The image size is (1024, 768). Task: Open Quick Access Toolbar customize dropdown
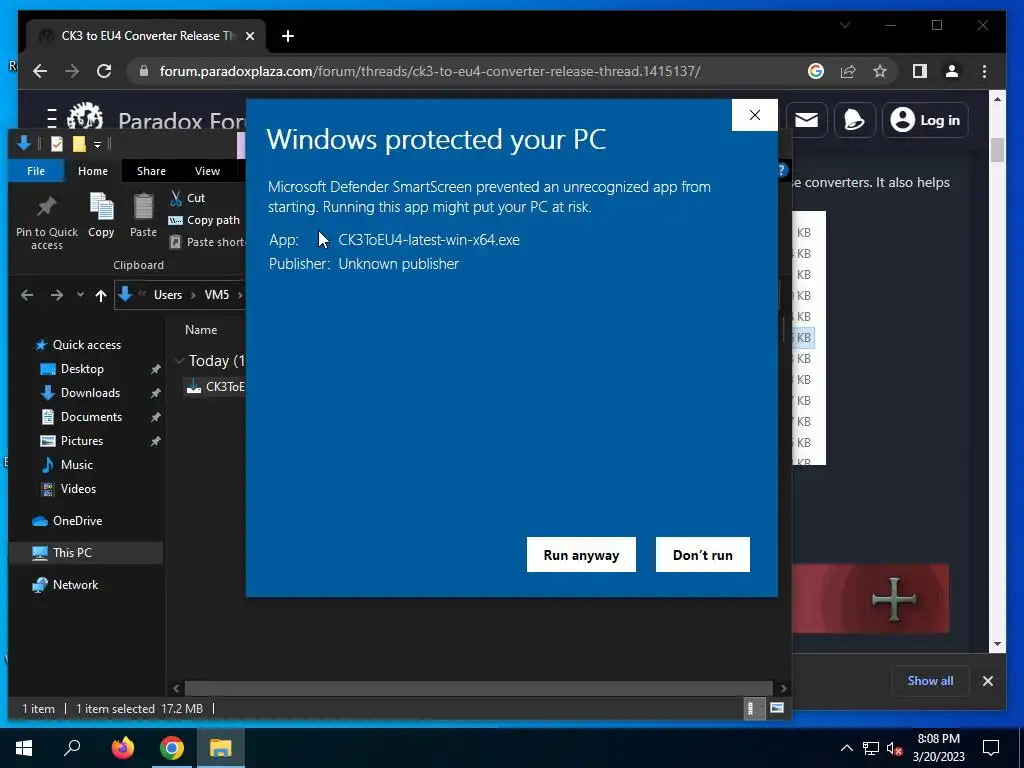97,144
